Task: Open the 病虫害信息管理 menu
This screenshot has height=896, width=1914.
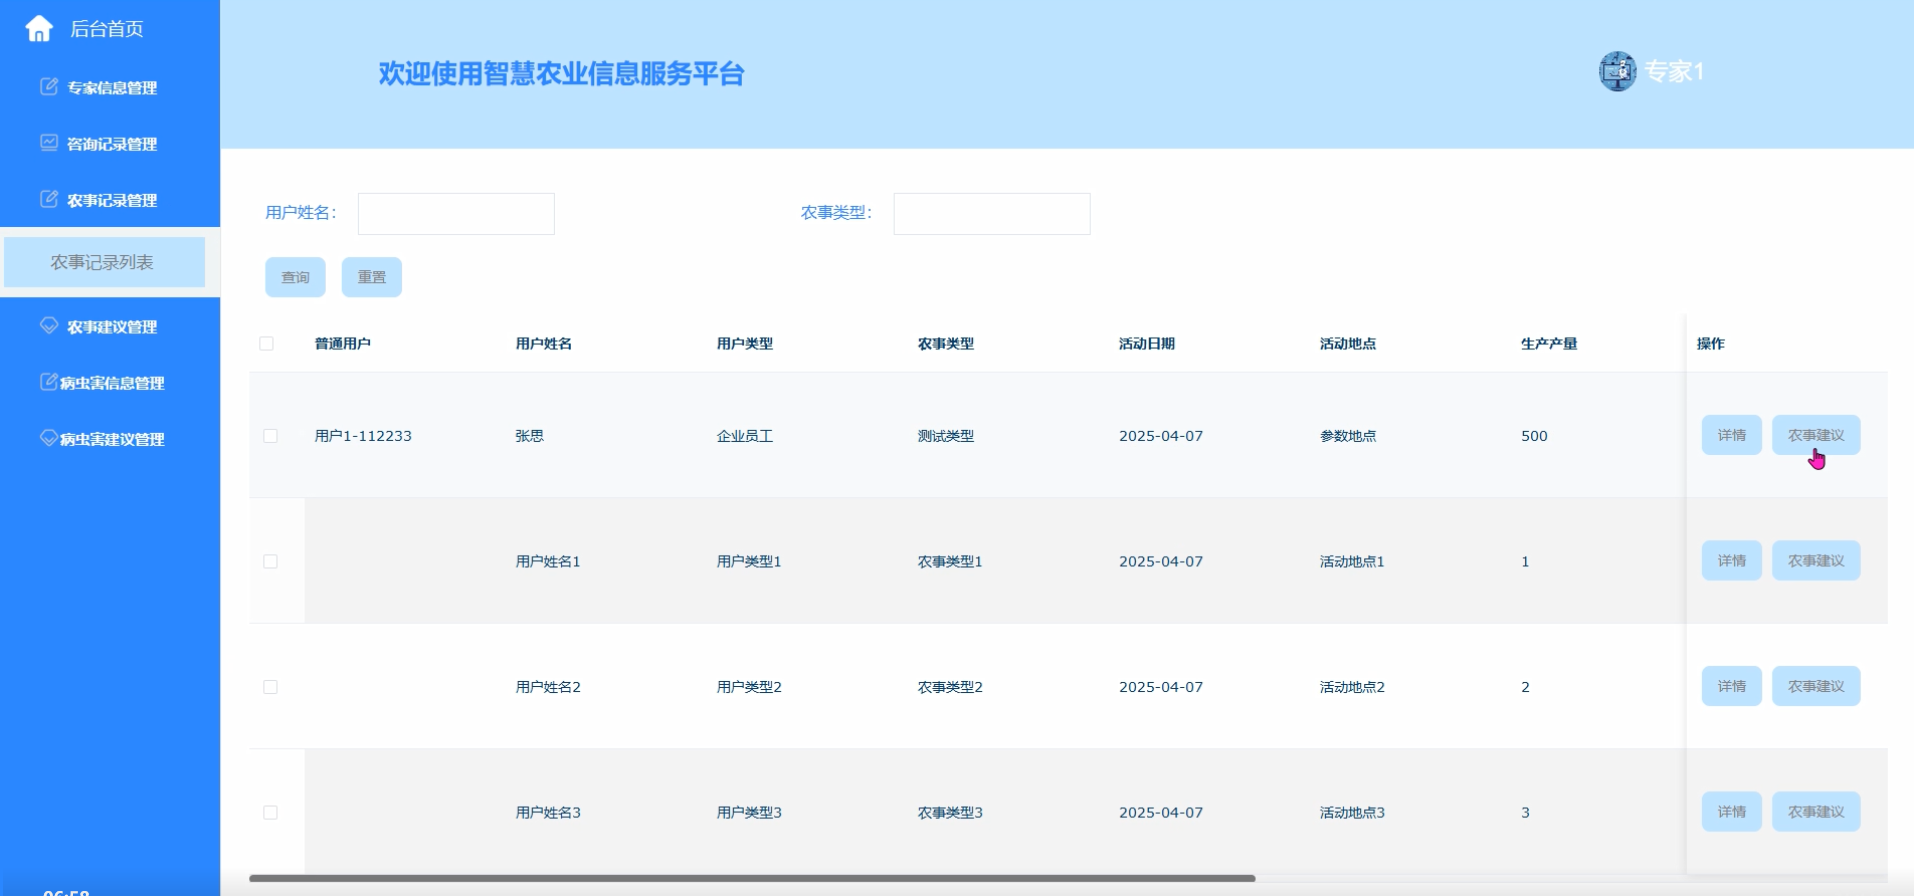Action: tap(110, 382)
